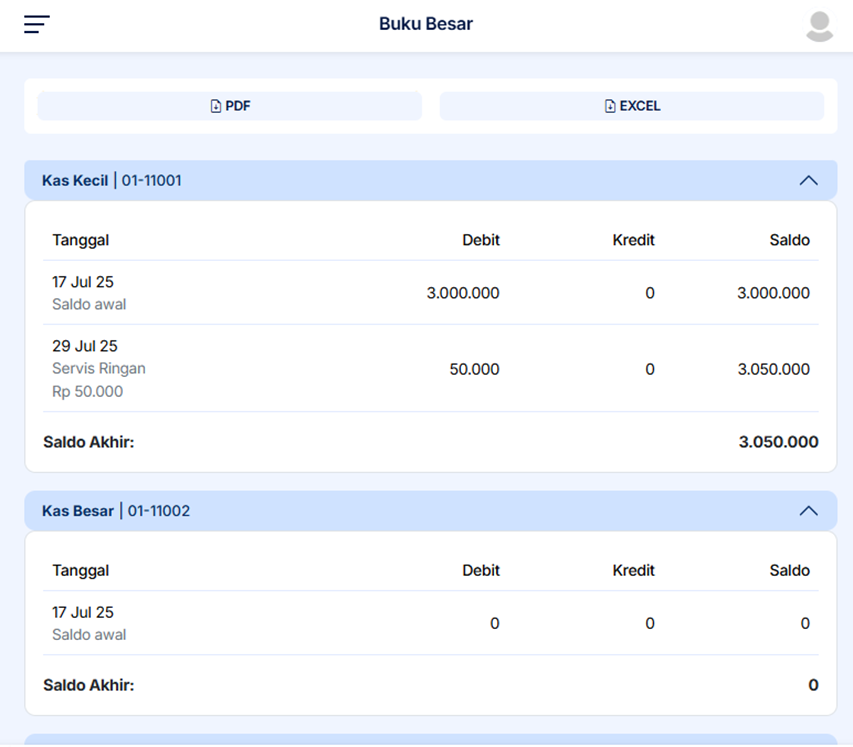Click the Saldo Akhir 3.050.000 total
Viewport: 853px width, 747px height.
(778, 442)
